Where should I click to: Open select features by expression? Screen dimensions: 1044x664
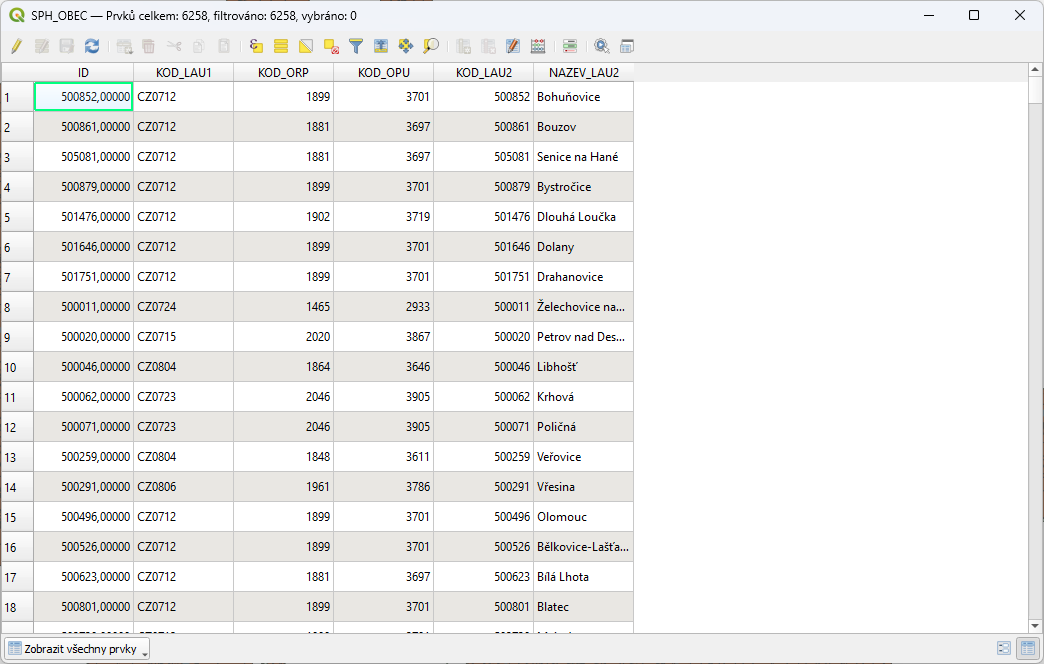point(256,46)
